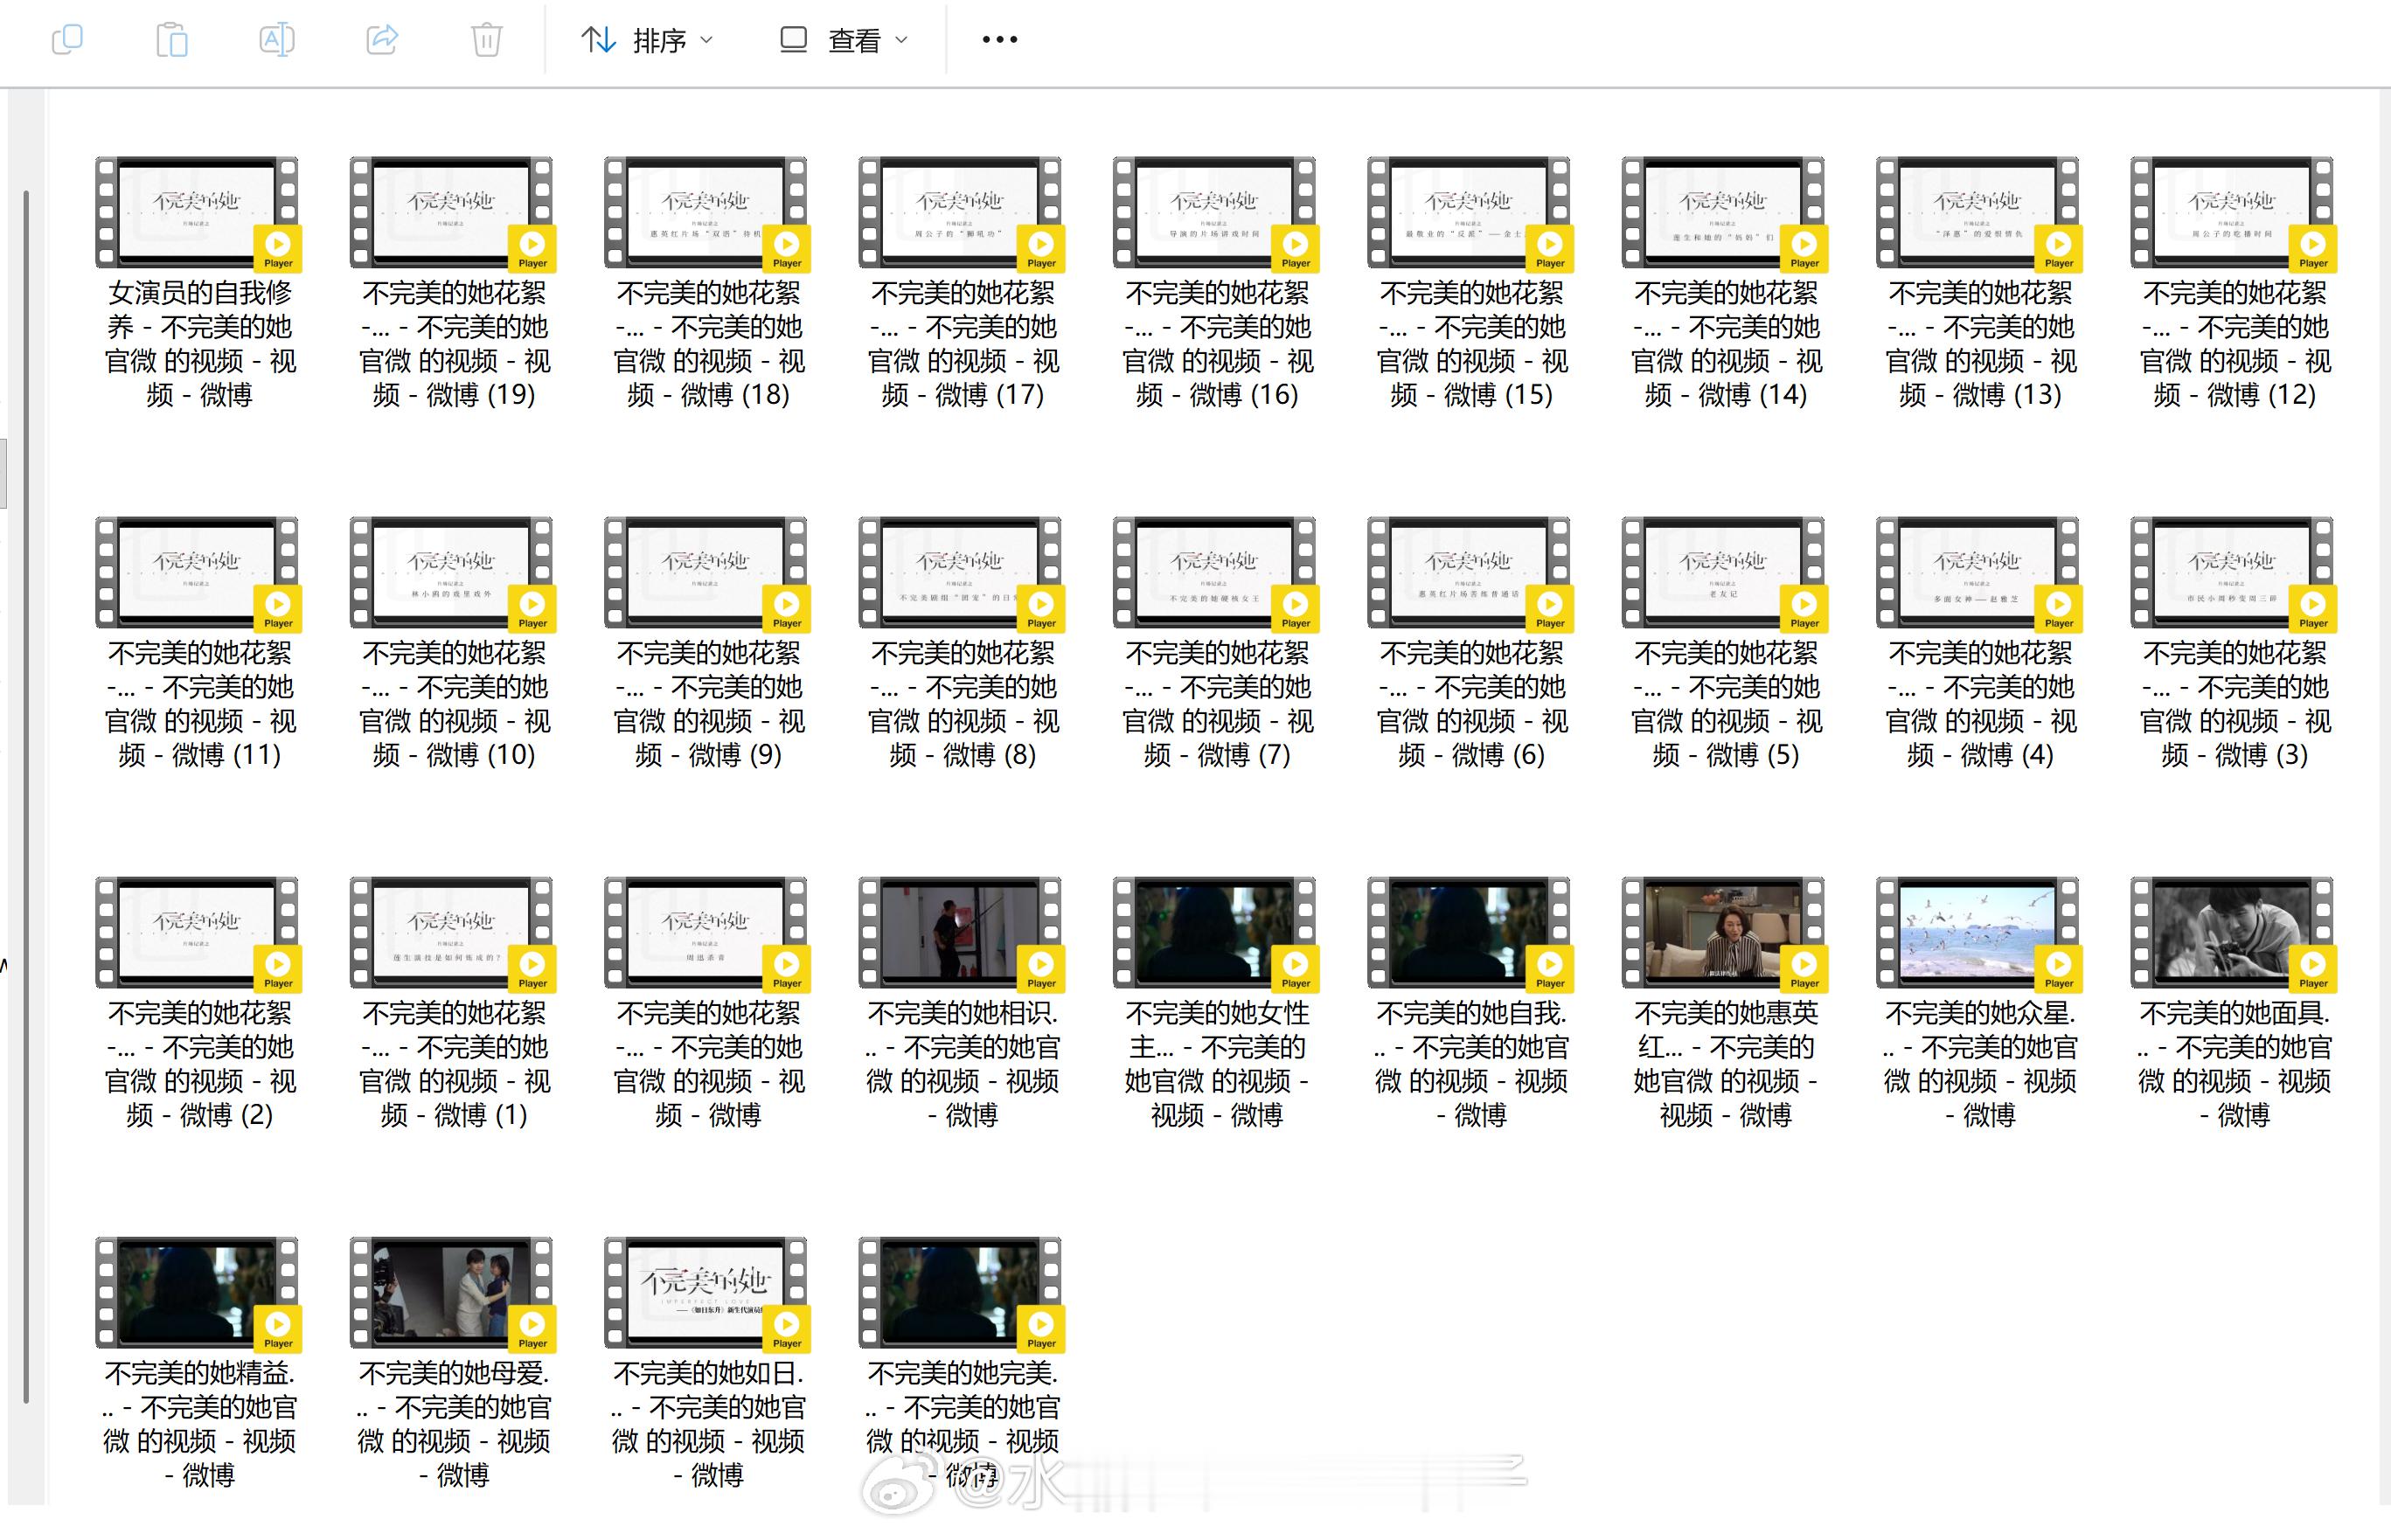Select video file ending with 微博 (4)
The height and width of the screenshot is (1540, 2391).
(x=1978, y=644)
